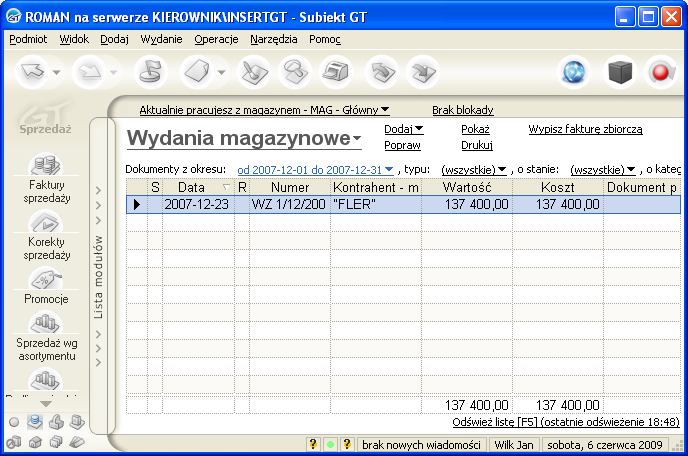The height and width of the screenshot is (456, 688).
Task: Select the blue database module icon
Action: pos(35,422)
